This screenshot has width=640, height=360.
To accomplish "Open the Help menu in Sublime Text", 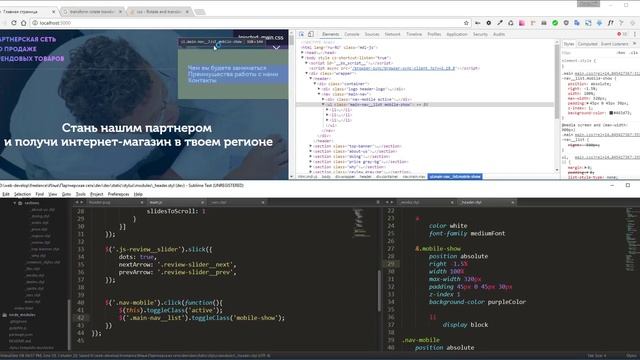I will click(x=138, y=194).
